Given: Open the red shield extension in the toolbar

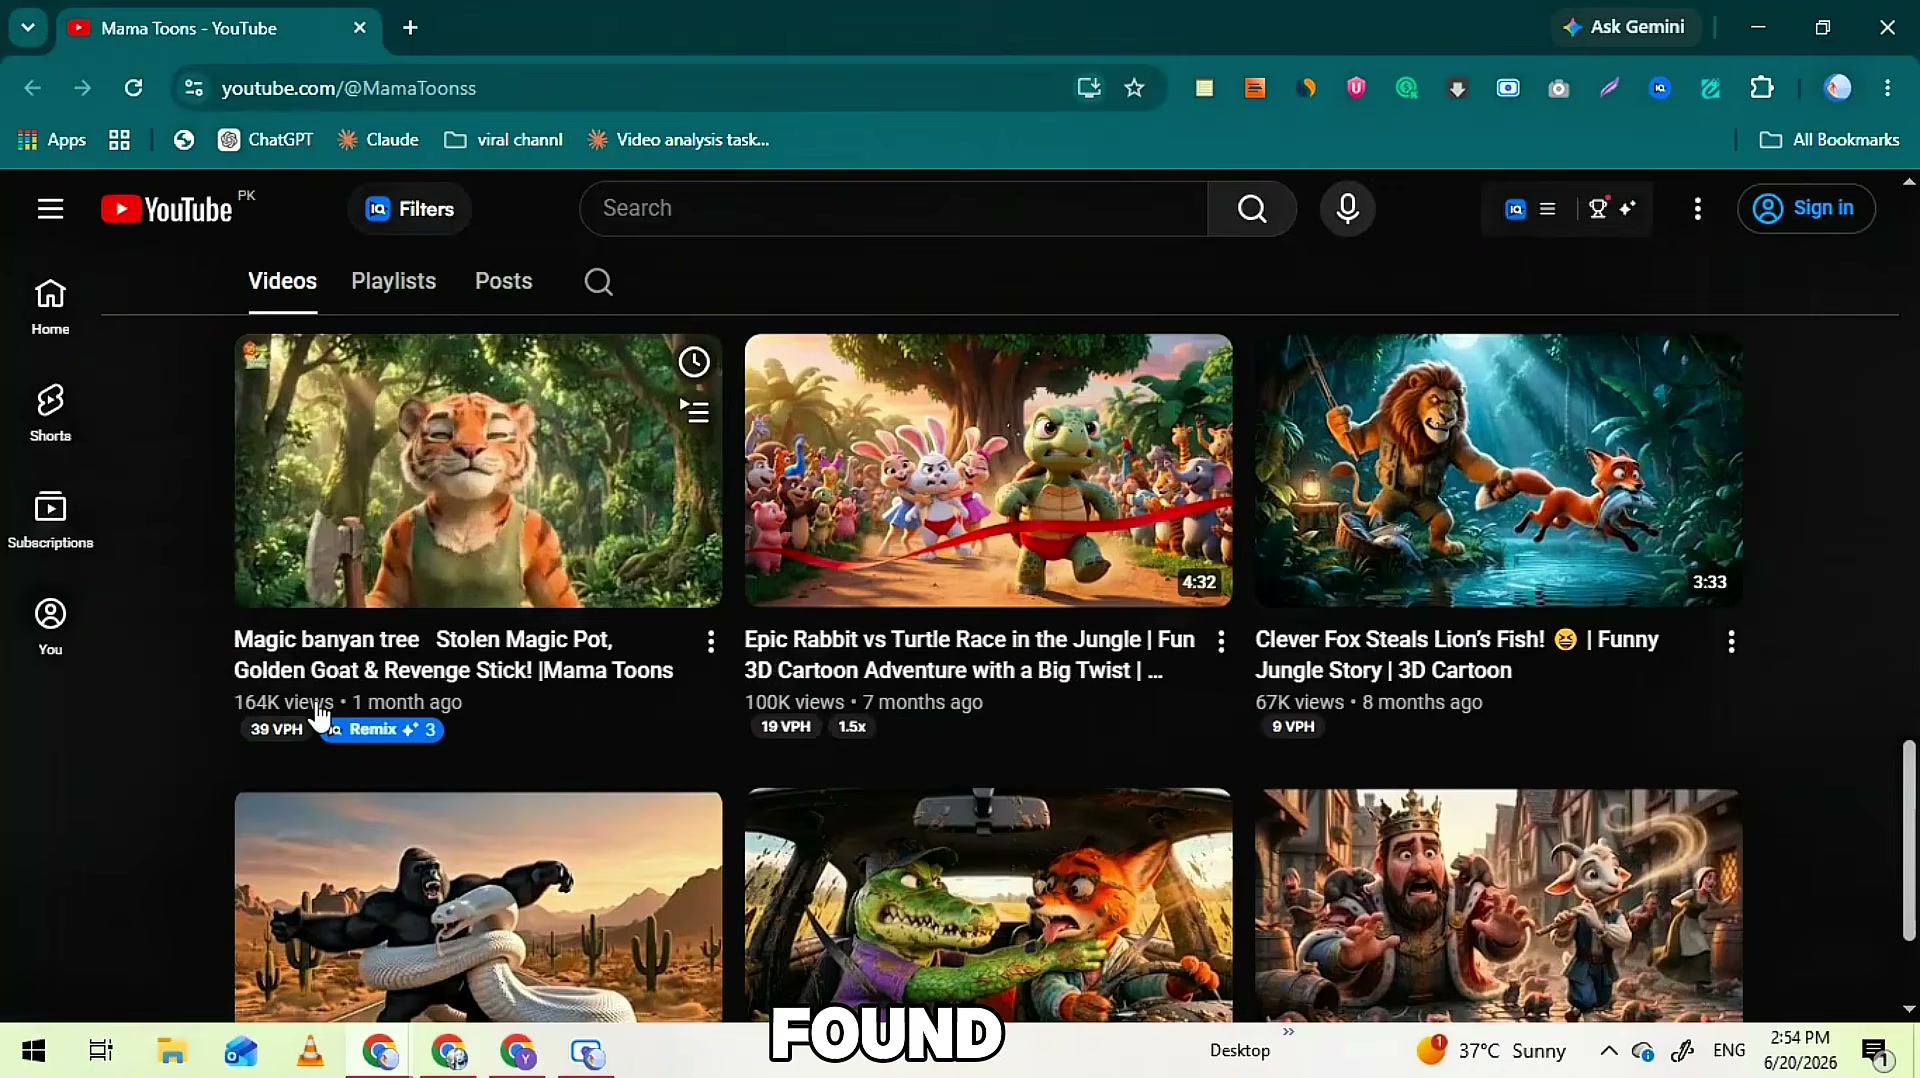Looking at the screenshot, I should [1356, 88].
